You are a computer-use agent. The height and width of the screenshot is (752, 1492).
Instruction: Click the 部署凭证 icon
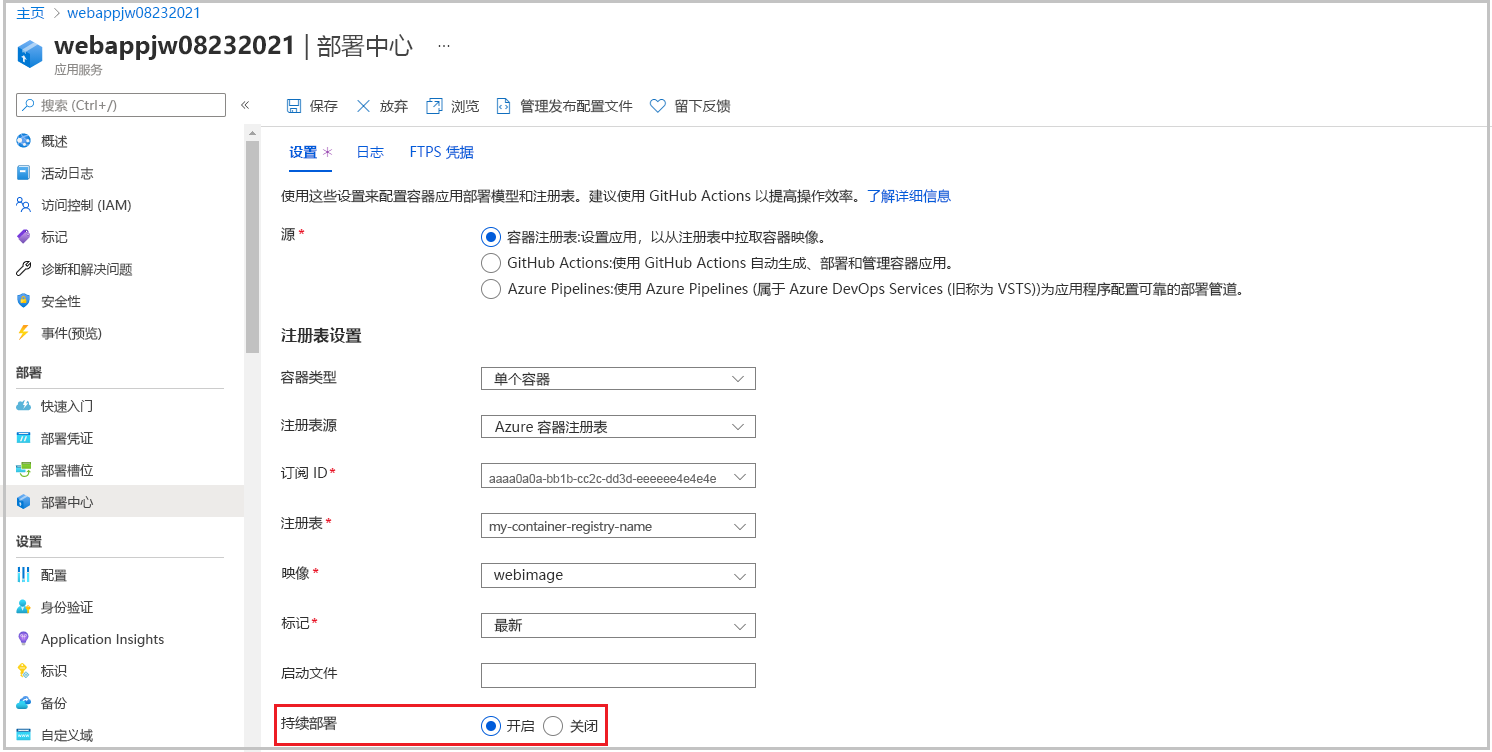24,438
